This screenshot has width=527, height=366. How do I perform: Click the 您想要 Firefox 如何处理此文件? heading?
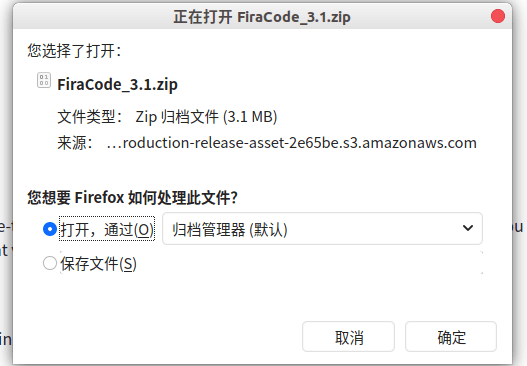pyautogui.click(x=132, y=197)
